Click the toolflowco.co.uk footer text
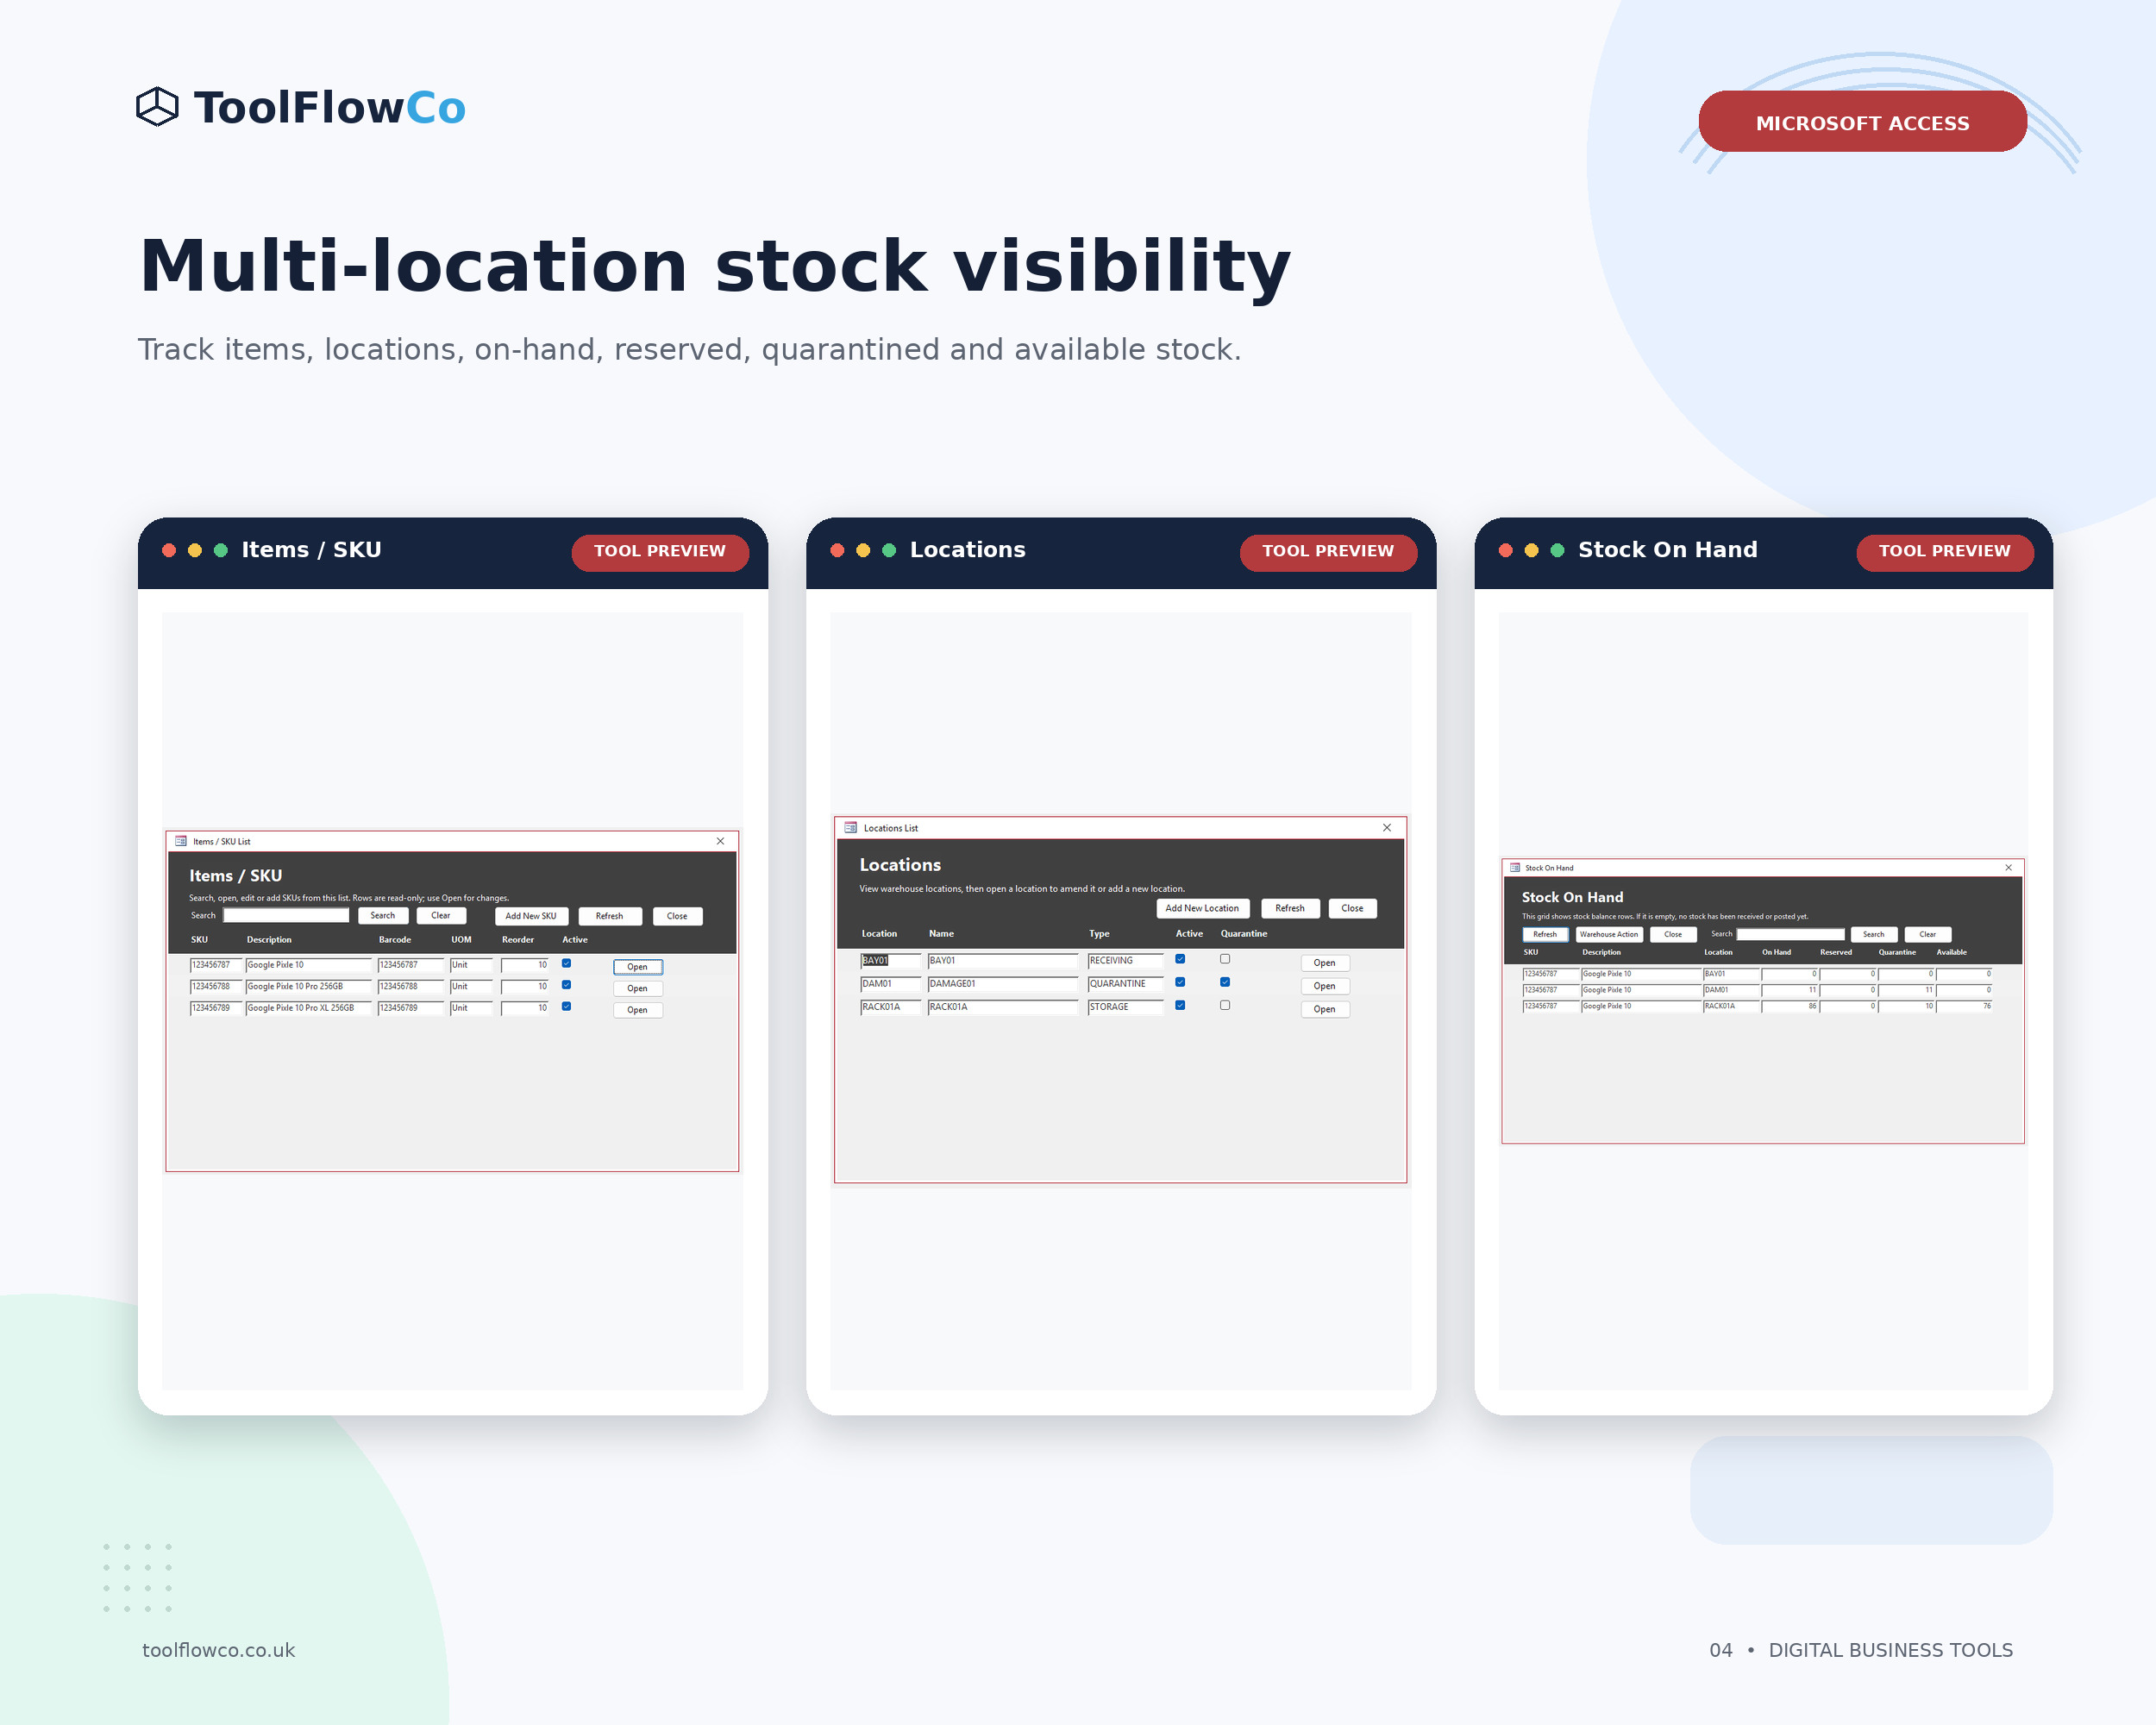Screen dimensions: 2156x1725 [x=218, y=1650]
